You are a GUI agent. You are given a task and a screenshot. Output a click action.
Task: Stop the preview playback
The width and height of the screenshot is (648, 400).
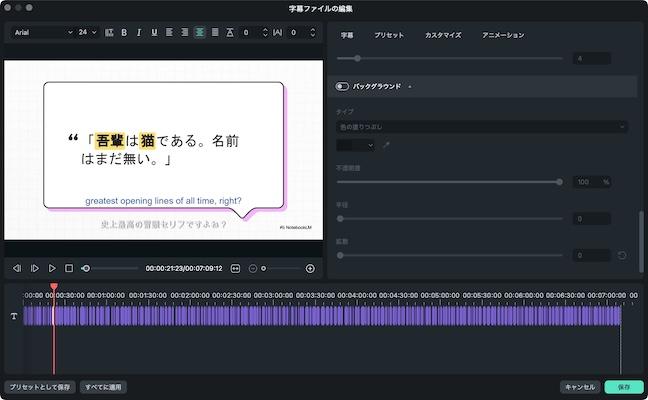69,269
